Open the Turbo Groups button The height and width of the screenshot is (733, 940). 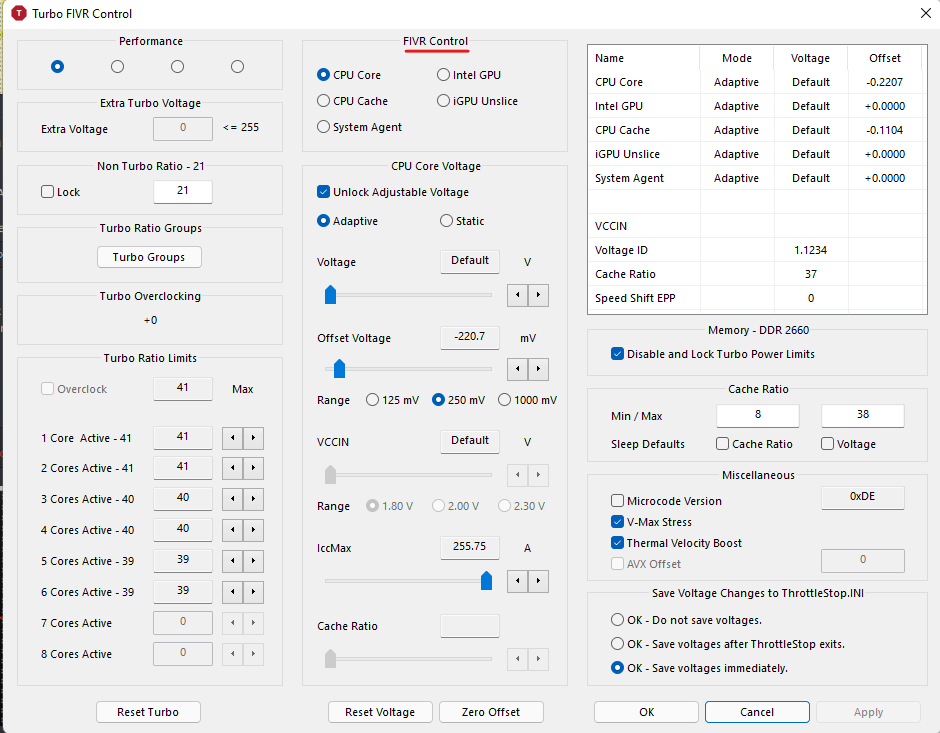[x=149, y=257]
